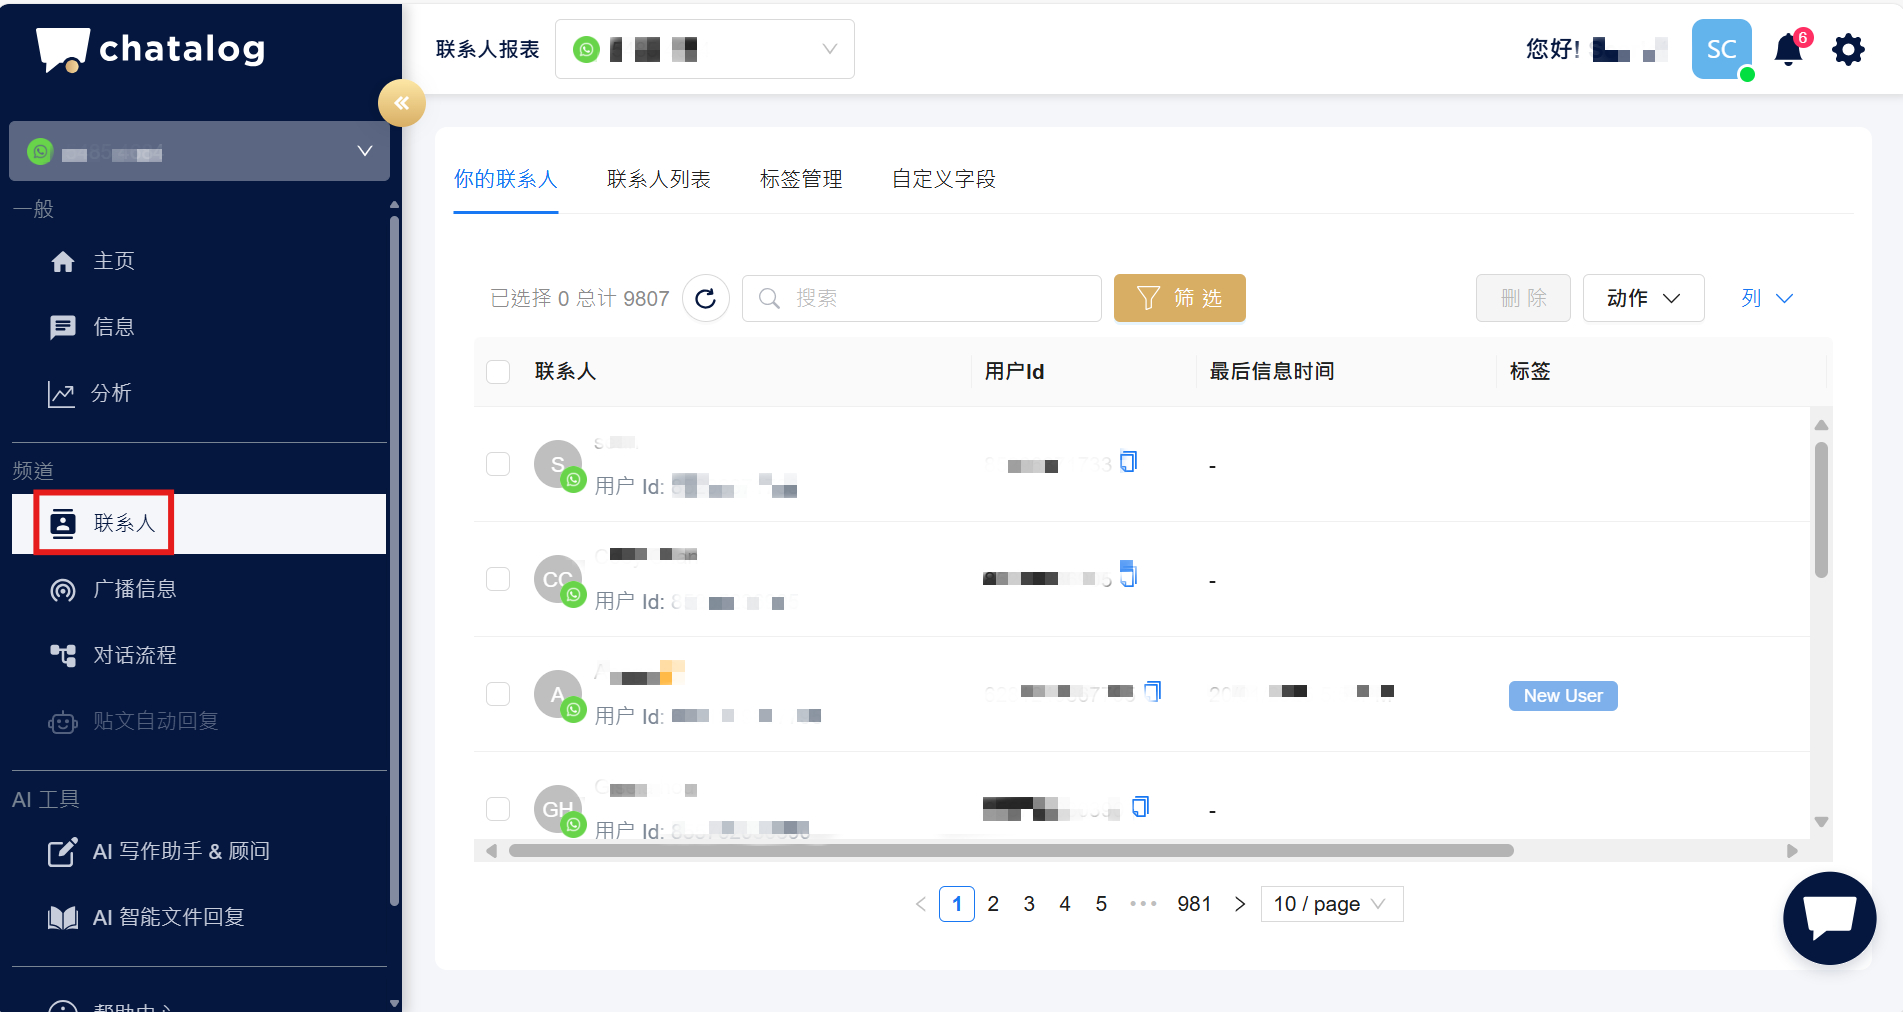Open the notification bell
This screenshot has height=1012, width=1903.
[x=1788, y=50]
